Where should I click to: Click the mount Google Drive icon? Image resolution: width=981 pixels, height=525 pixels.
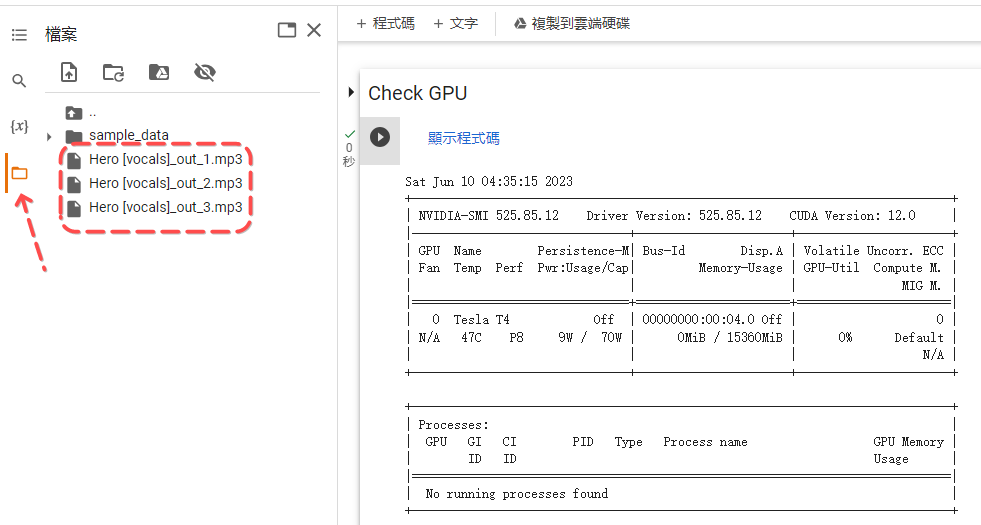pos(158,72)
